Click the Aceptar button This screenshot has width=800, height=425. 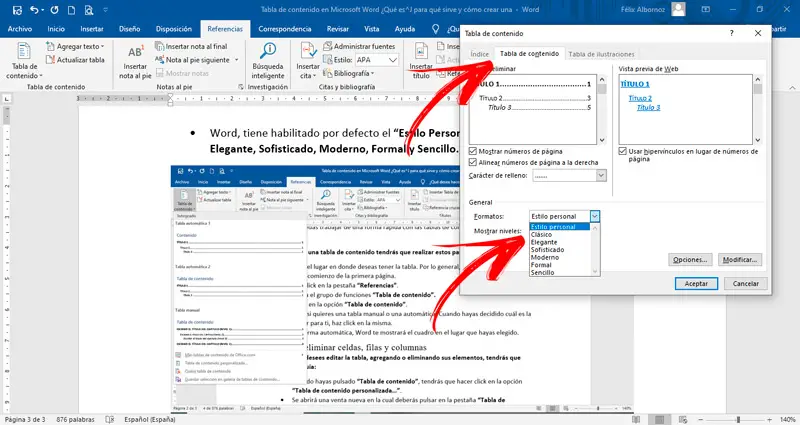click(696, 284)
